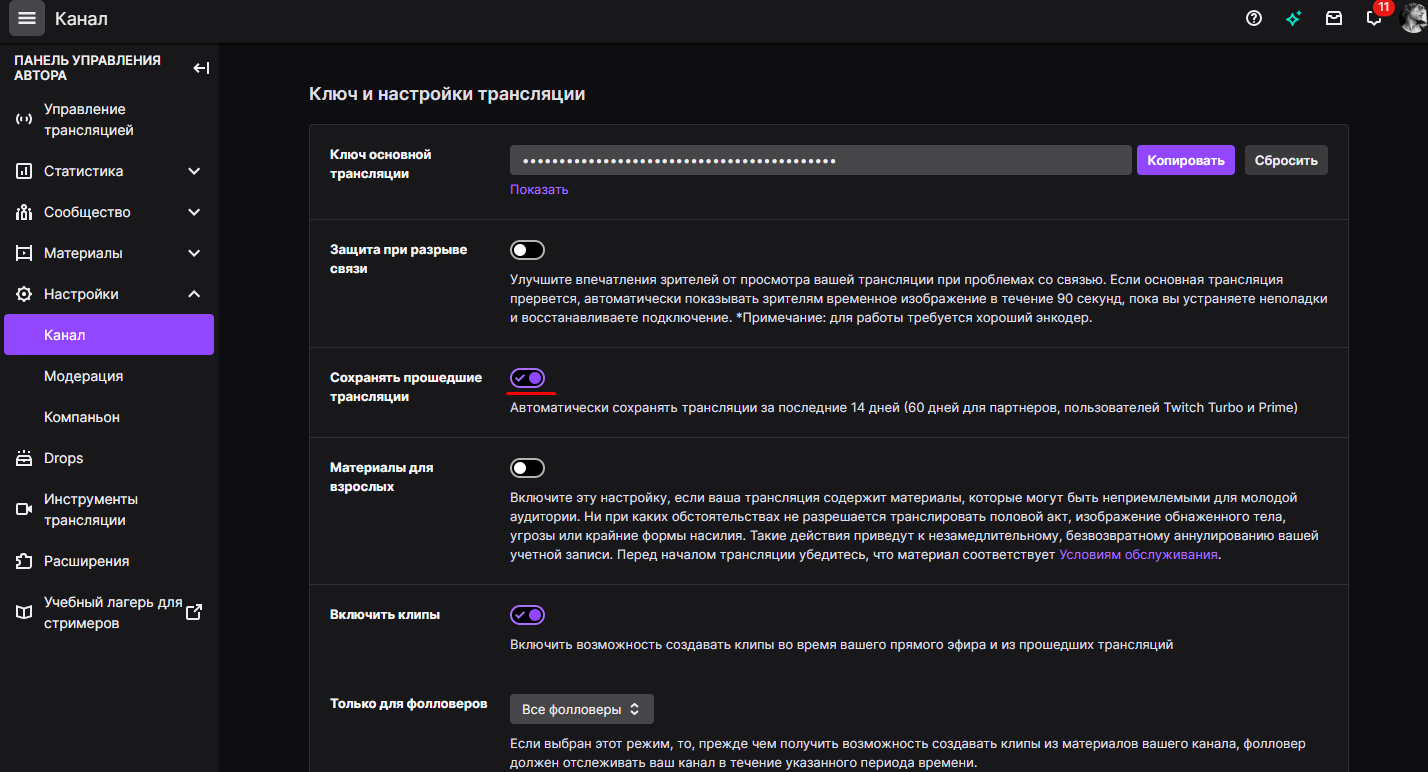Open notifications with the 11 badge
This screenshot has width=1428, height=772.
pos(1375,18)
